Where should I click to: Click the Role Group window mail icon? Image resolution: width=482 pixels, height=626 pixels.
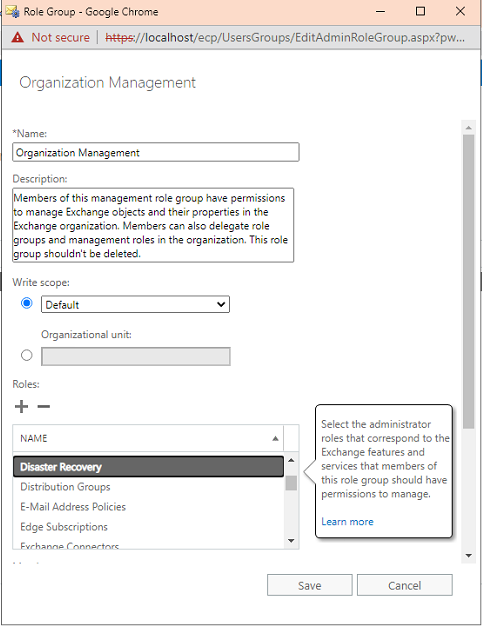pos(12,12)
